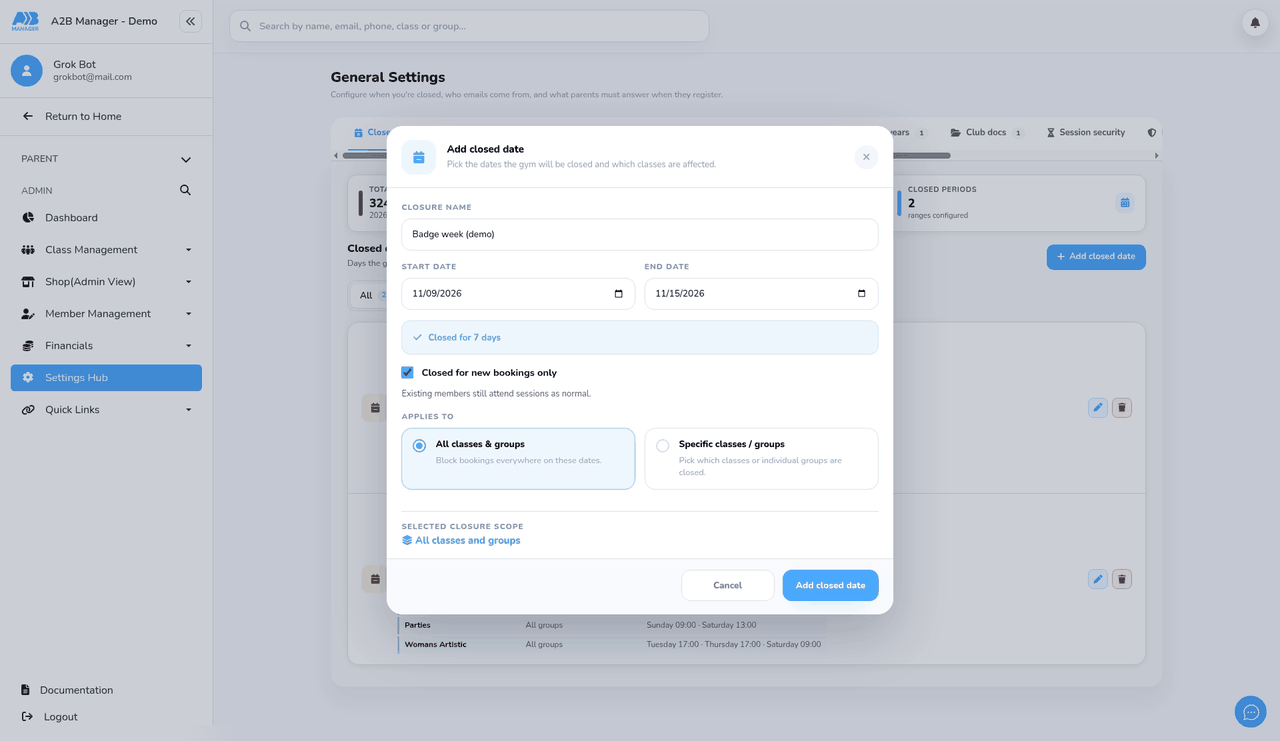Open start date calendar picker icon
The height and width of the screenshot is (741, 1280).
pyautogui.click(x=618, y=294)
